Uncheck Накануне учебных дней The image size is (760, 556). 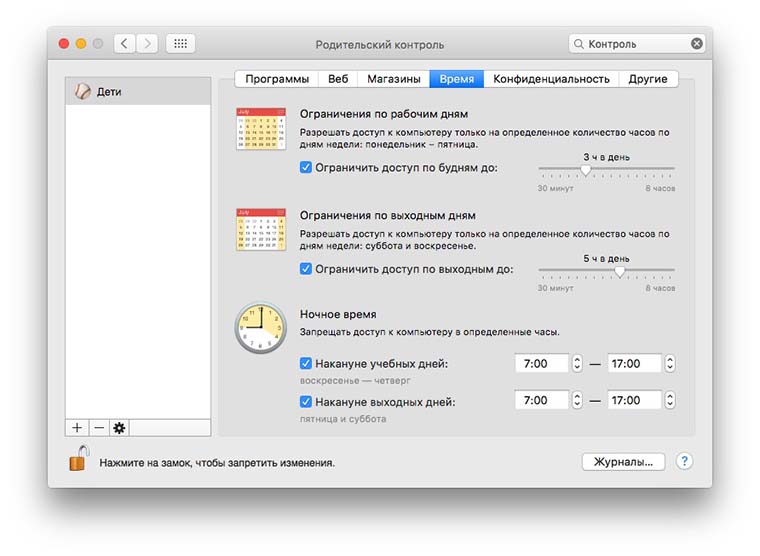[305, 363]
